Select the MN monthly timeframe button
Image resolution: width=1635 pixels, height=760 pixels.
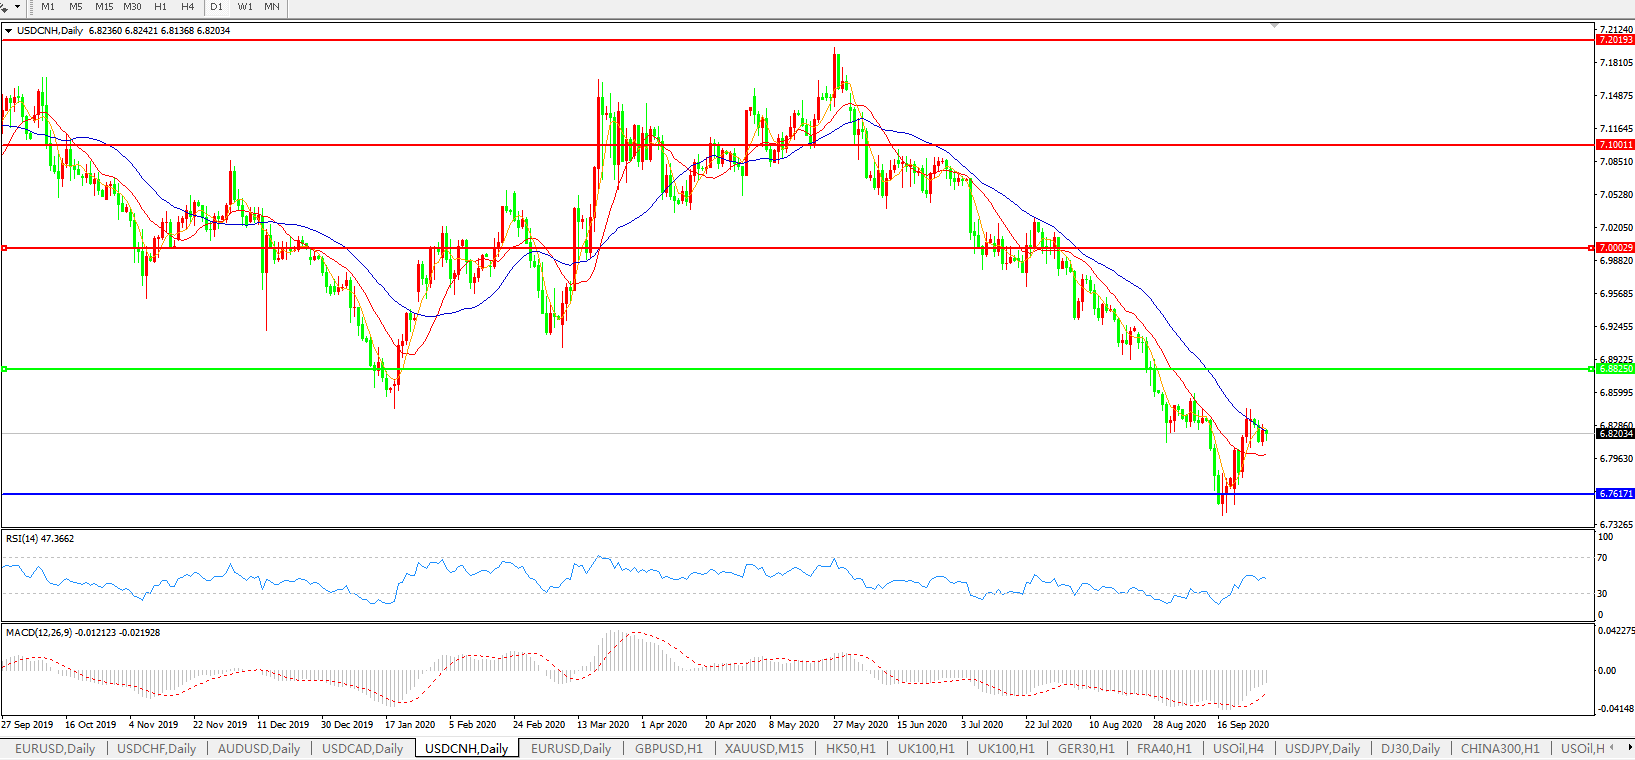pos(272,7)
